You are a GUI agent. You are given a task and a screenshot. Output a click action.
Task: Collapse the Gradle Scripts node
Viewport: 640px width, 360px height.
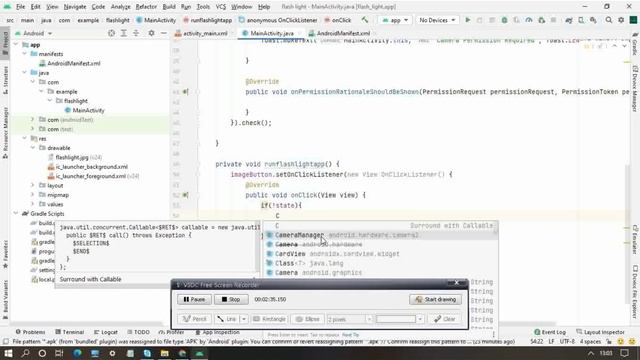16,213
